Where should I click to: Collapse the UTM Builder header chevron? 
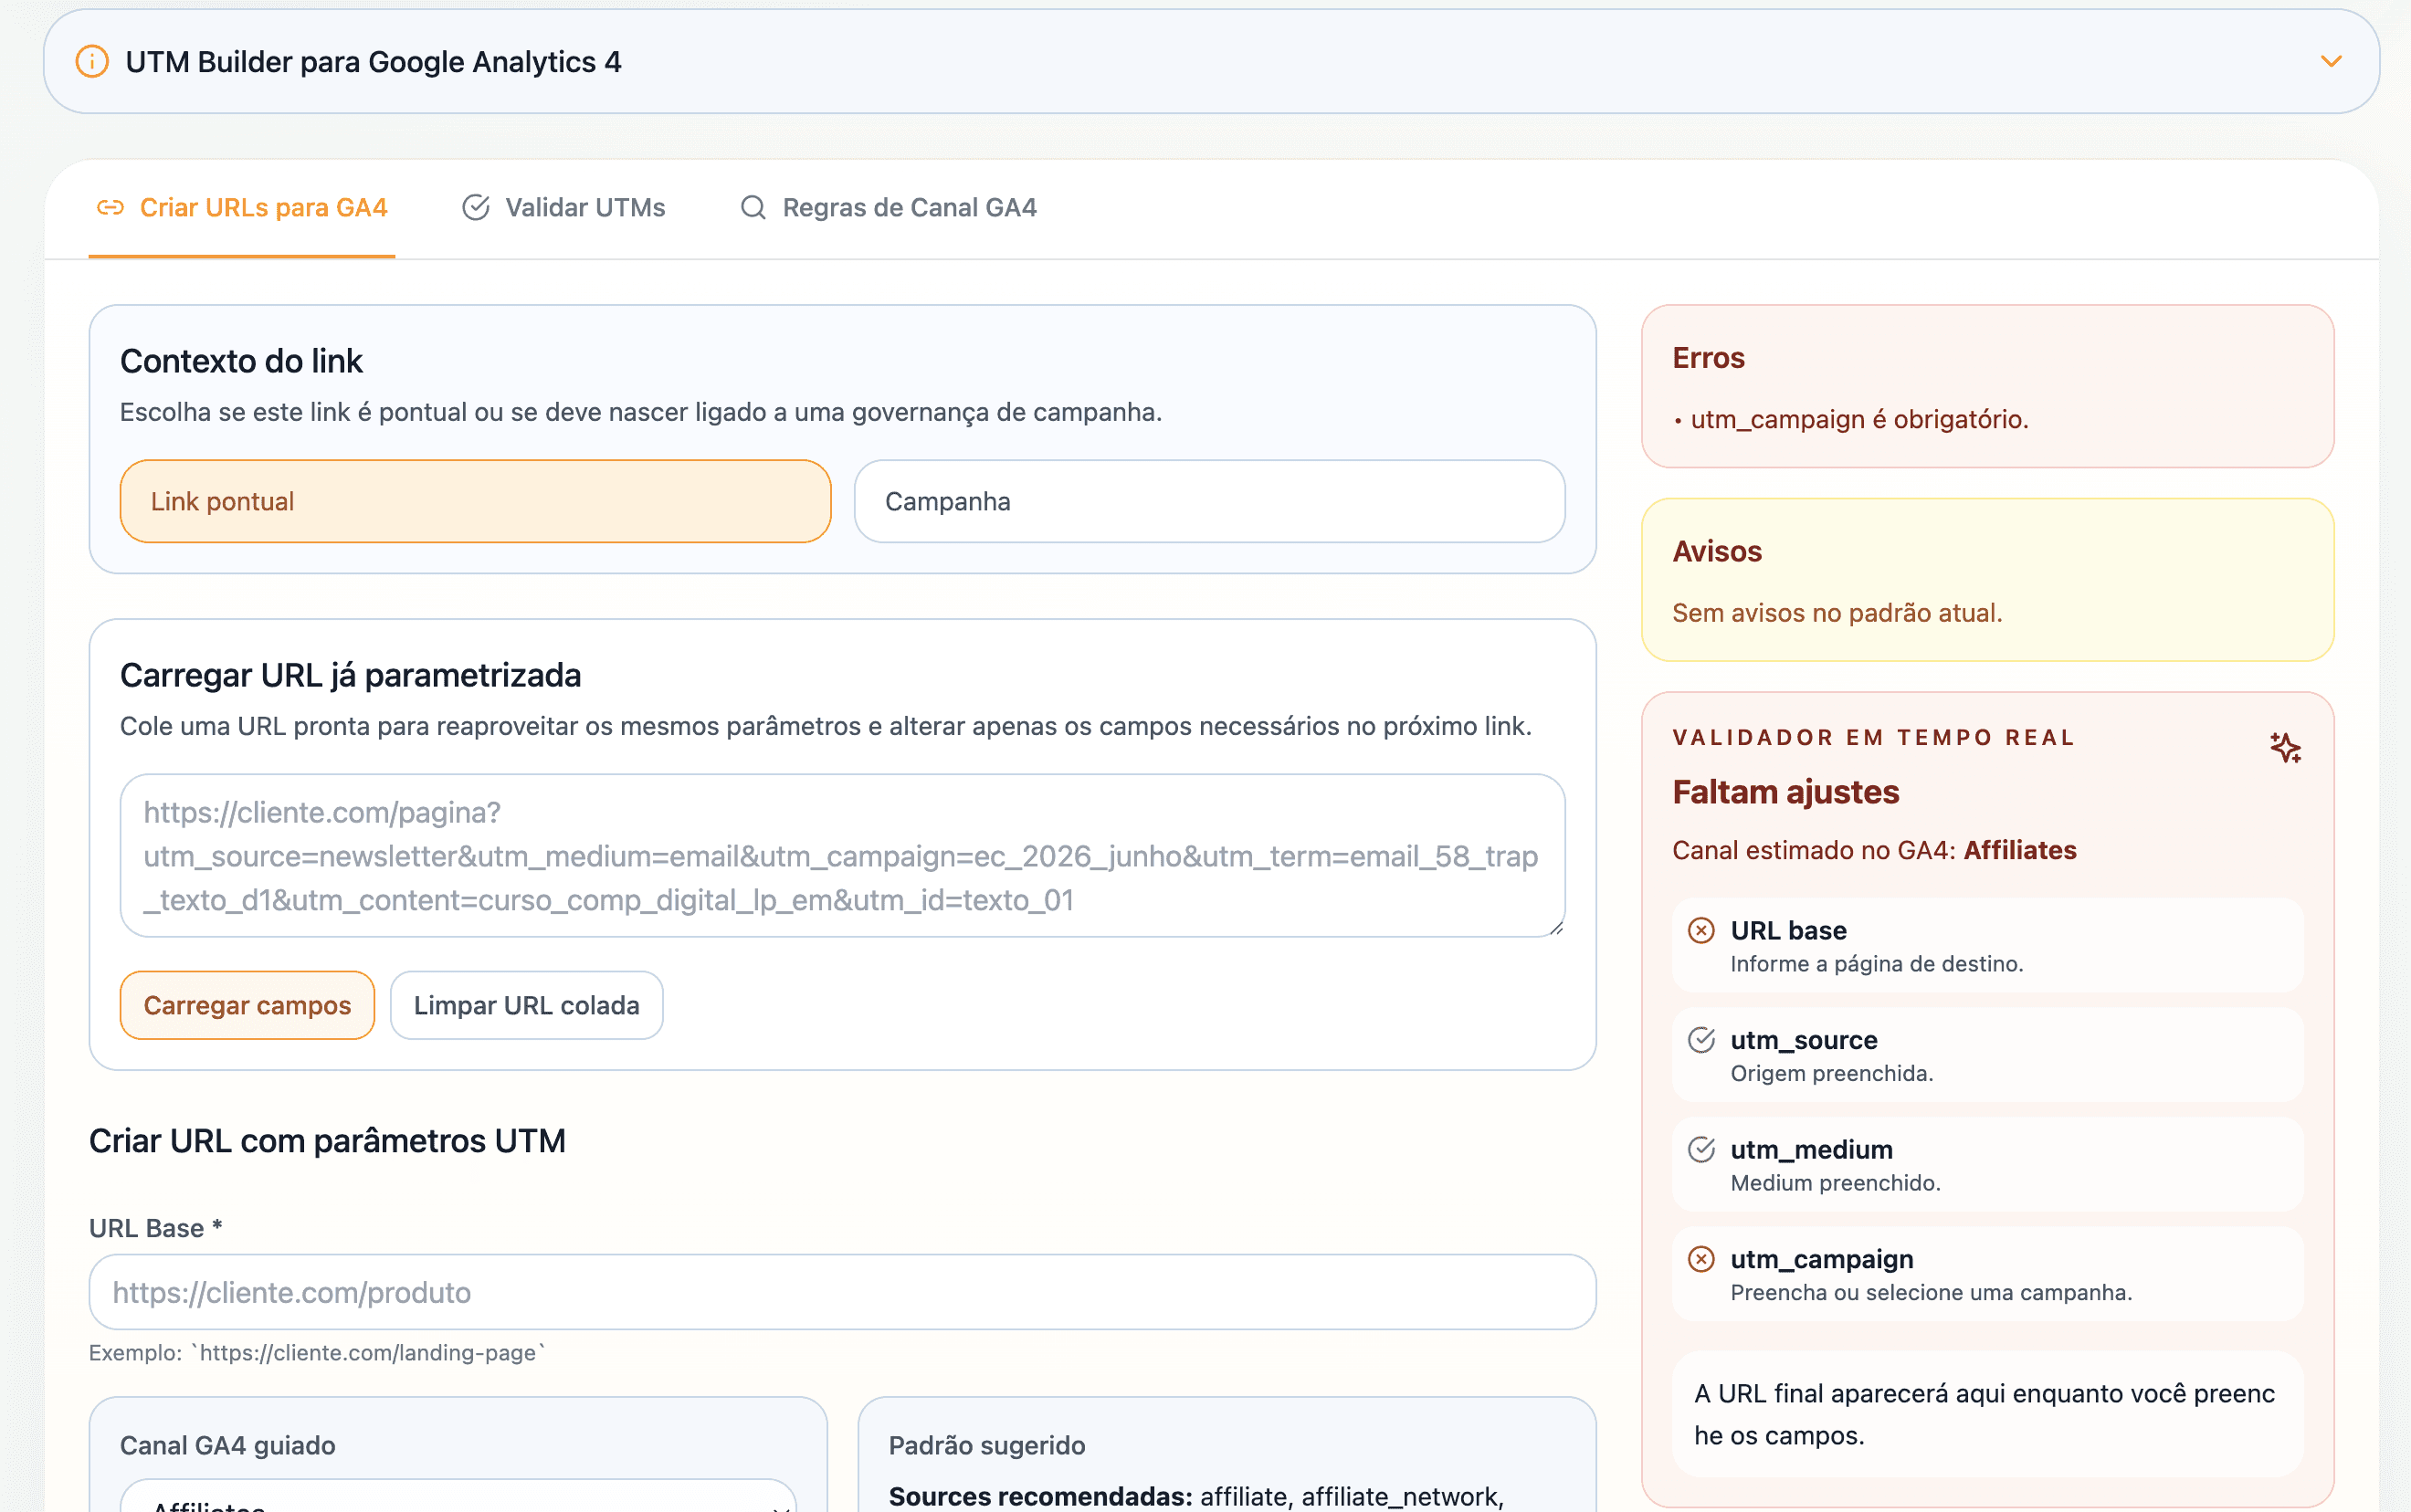(x=2330, y=62)
